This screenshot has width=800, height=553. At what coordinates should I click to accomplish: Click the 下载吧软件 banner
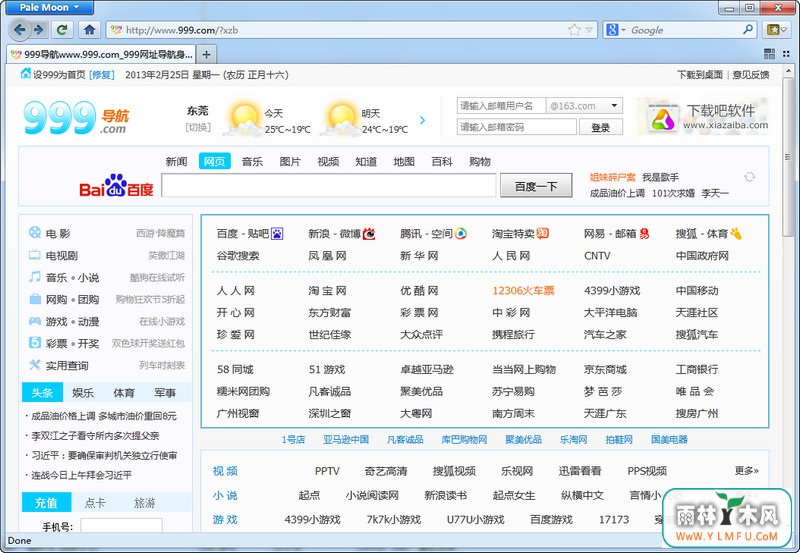pos(703,117)
